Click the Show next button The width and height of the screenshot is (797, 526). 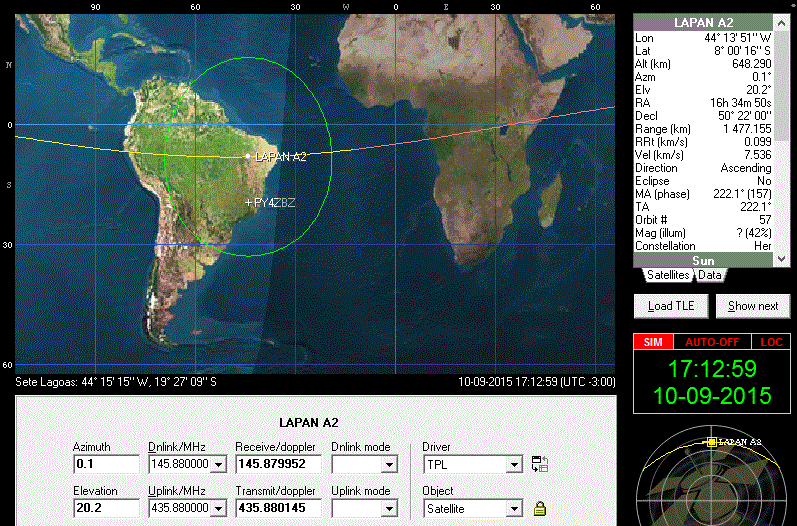[x=753, y=306]
